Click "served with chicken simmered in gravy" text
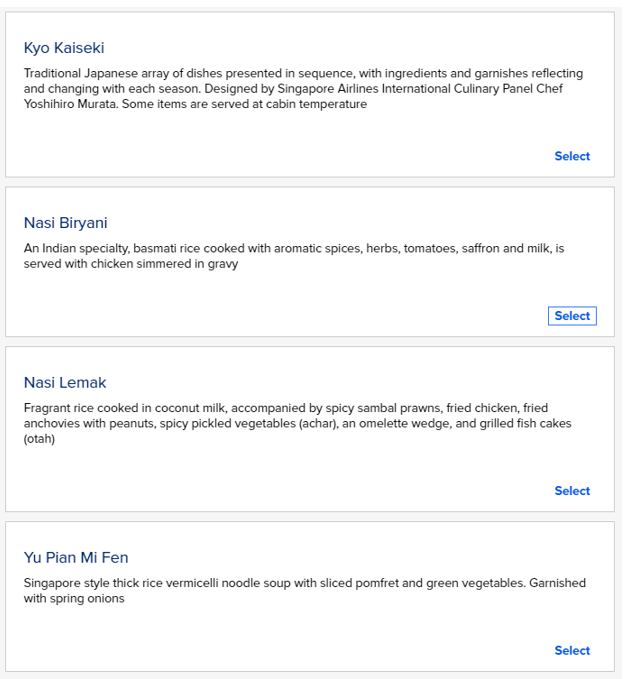This screenshot has width=625, height=679. pyautogui.click(x=131, y=264)
